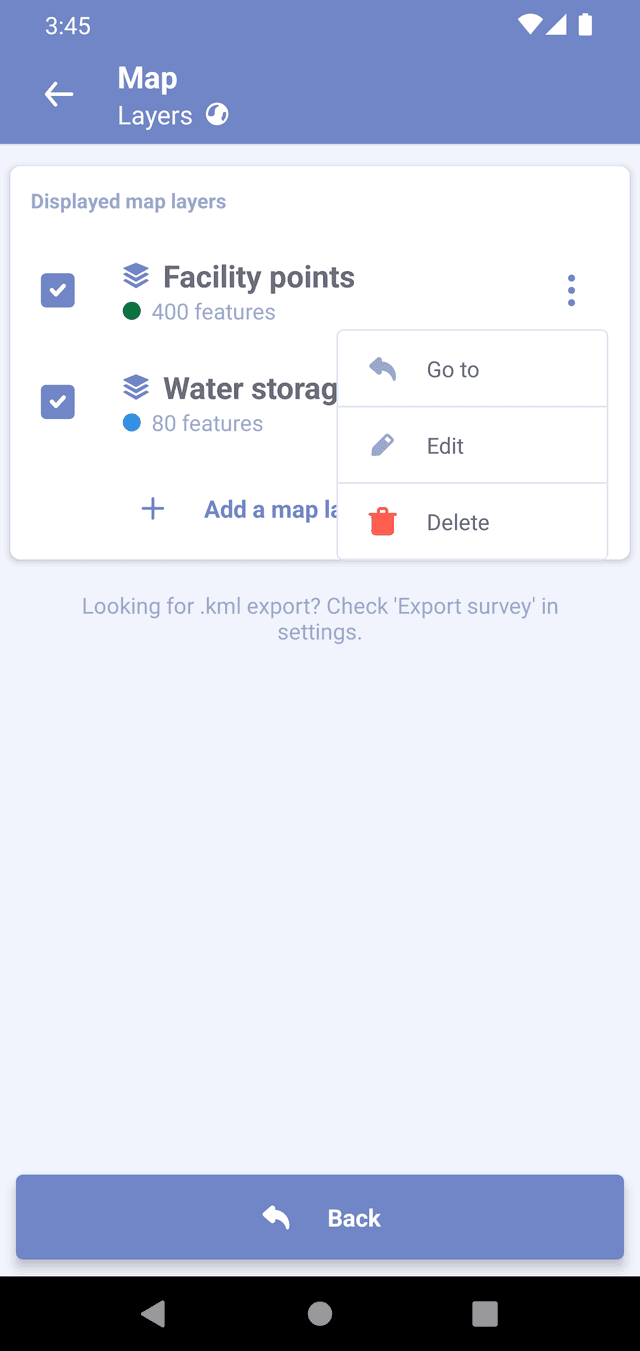This screenshot has height=1351, width=640.
Task: Choose Delete in the popup menu
Action: click(458, 523)
